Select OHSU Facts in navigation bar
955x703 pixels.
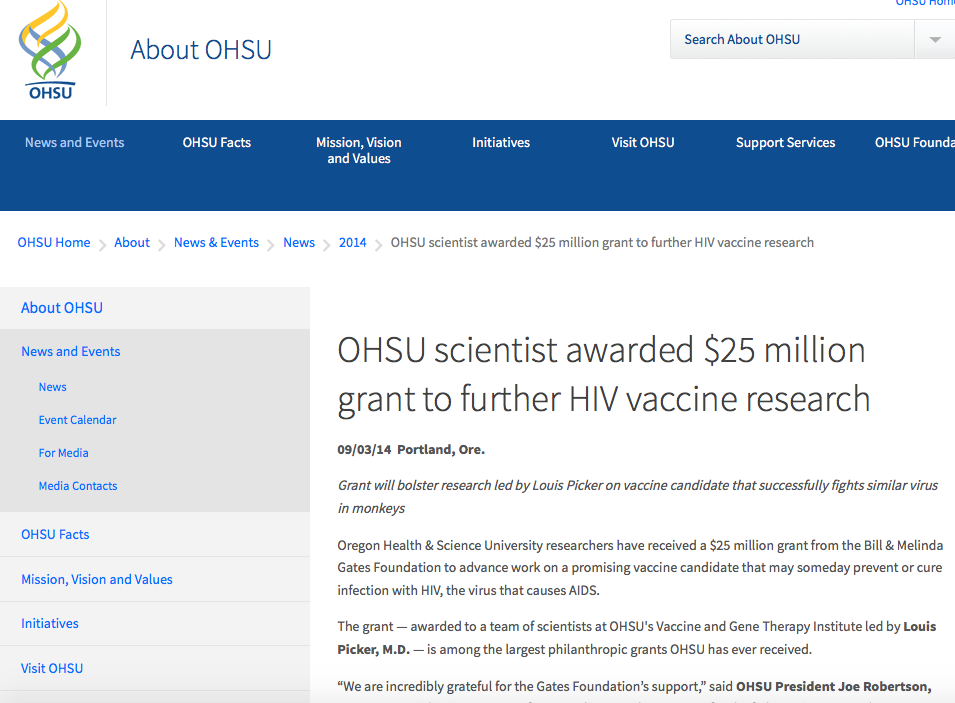pyautogui.click(x=217, y=143)
